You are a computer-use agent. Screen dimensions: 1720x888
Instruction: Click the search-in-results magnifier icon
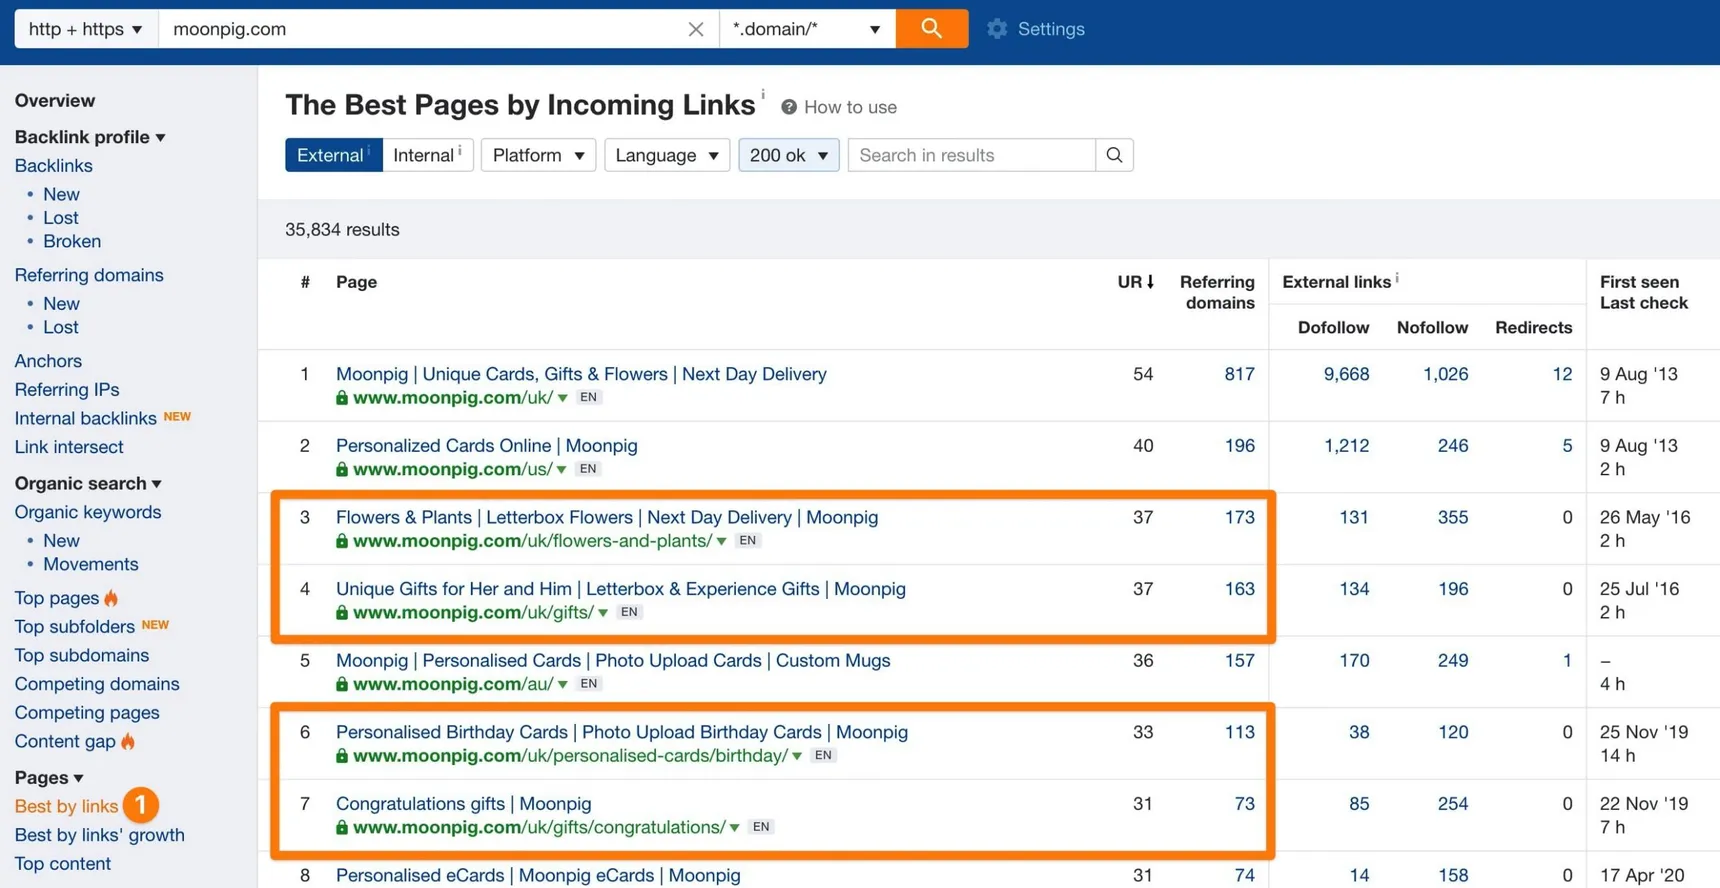tap(1114, 155)
